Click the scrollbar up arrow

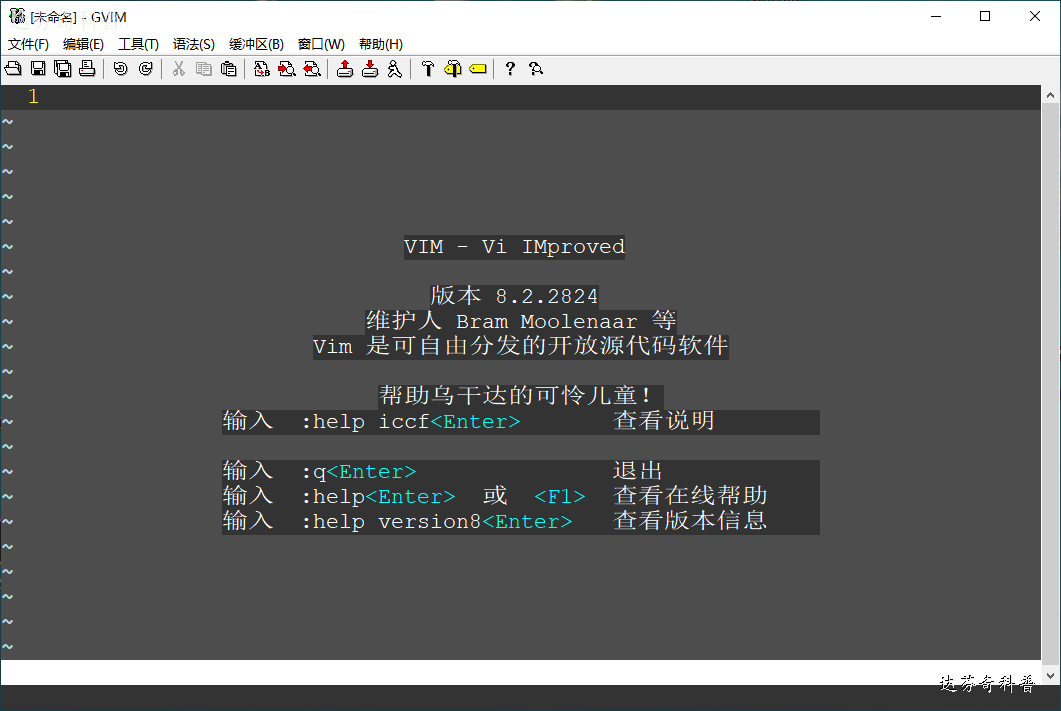click(1050, 94)
